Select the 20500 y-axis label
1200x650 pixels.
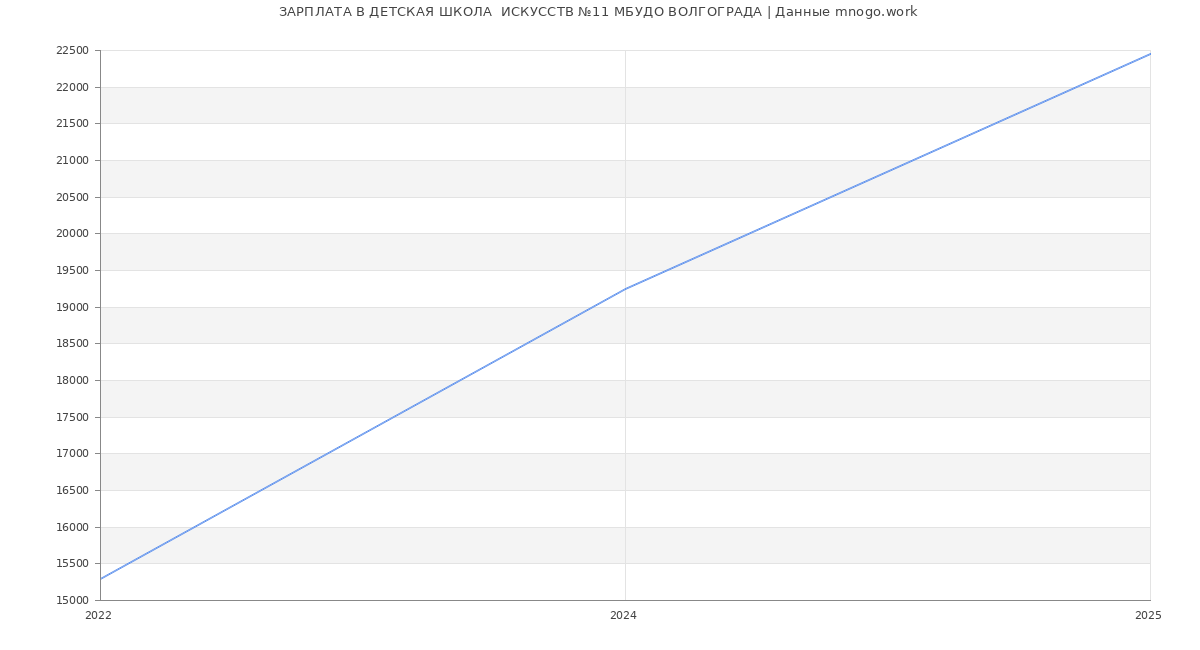pyautogui.click(x=72, y=198)
